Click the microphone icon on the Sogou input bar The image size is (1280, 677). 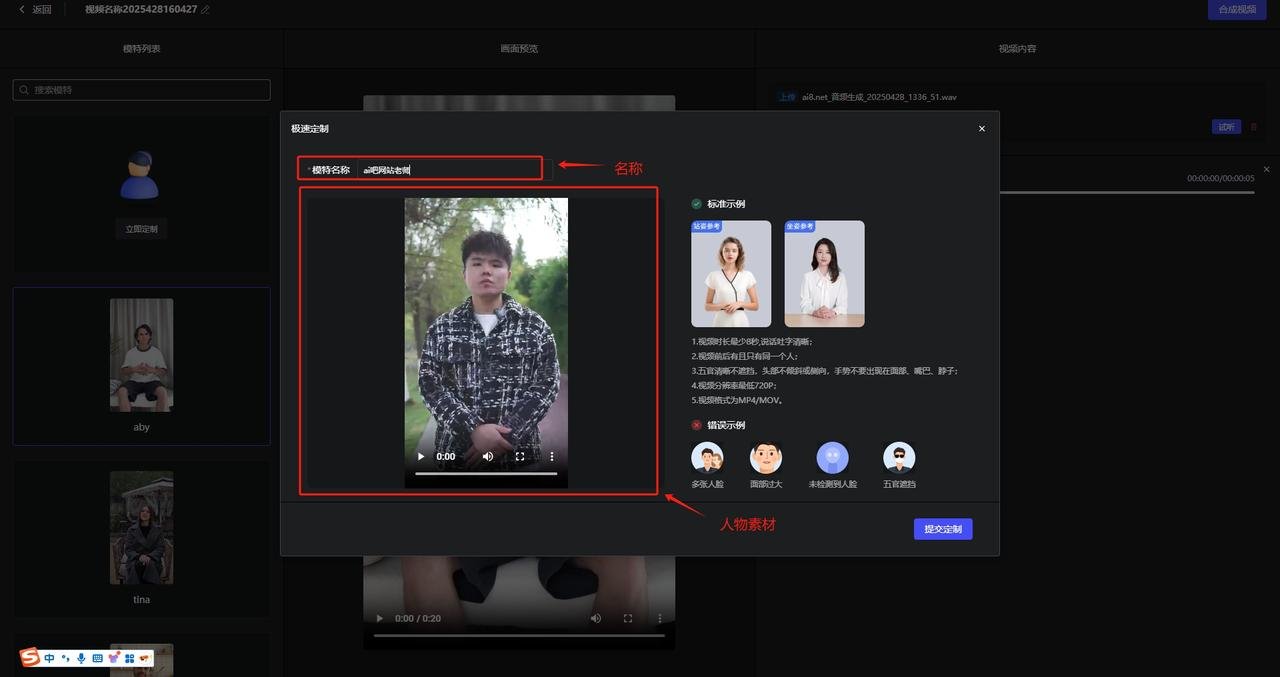(x=81, y=658)
